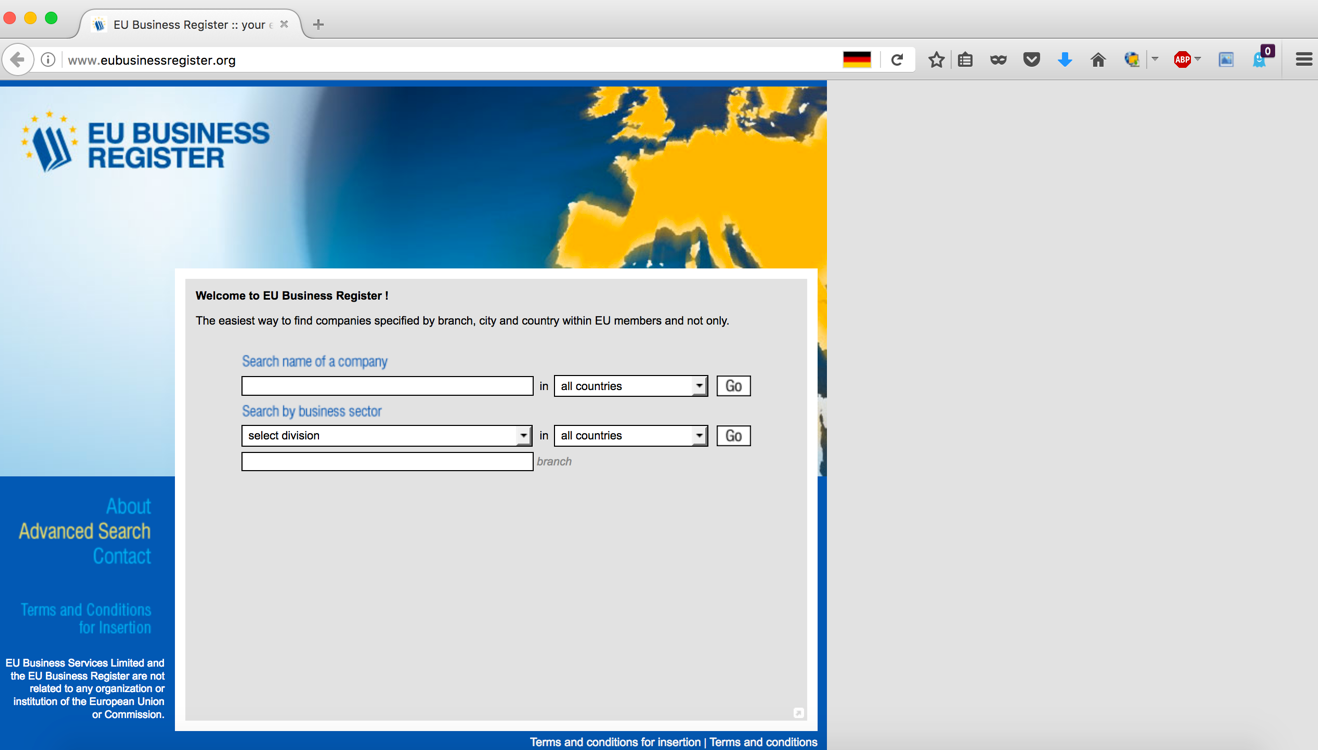Click the globe extension icon
1318x750 pixels.
pos(1132,60)
